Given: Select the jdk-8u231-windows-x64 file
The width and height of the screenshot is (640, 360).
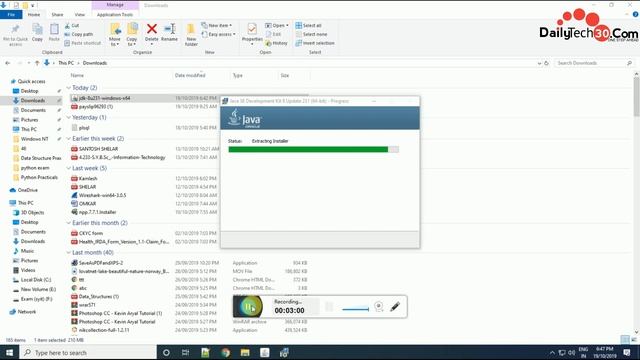Looking at the screenshot, I should coord(104,98).
